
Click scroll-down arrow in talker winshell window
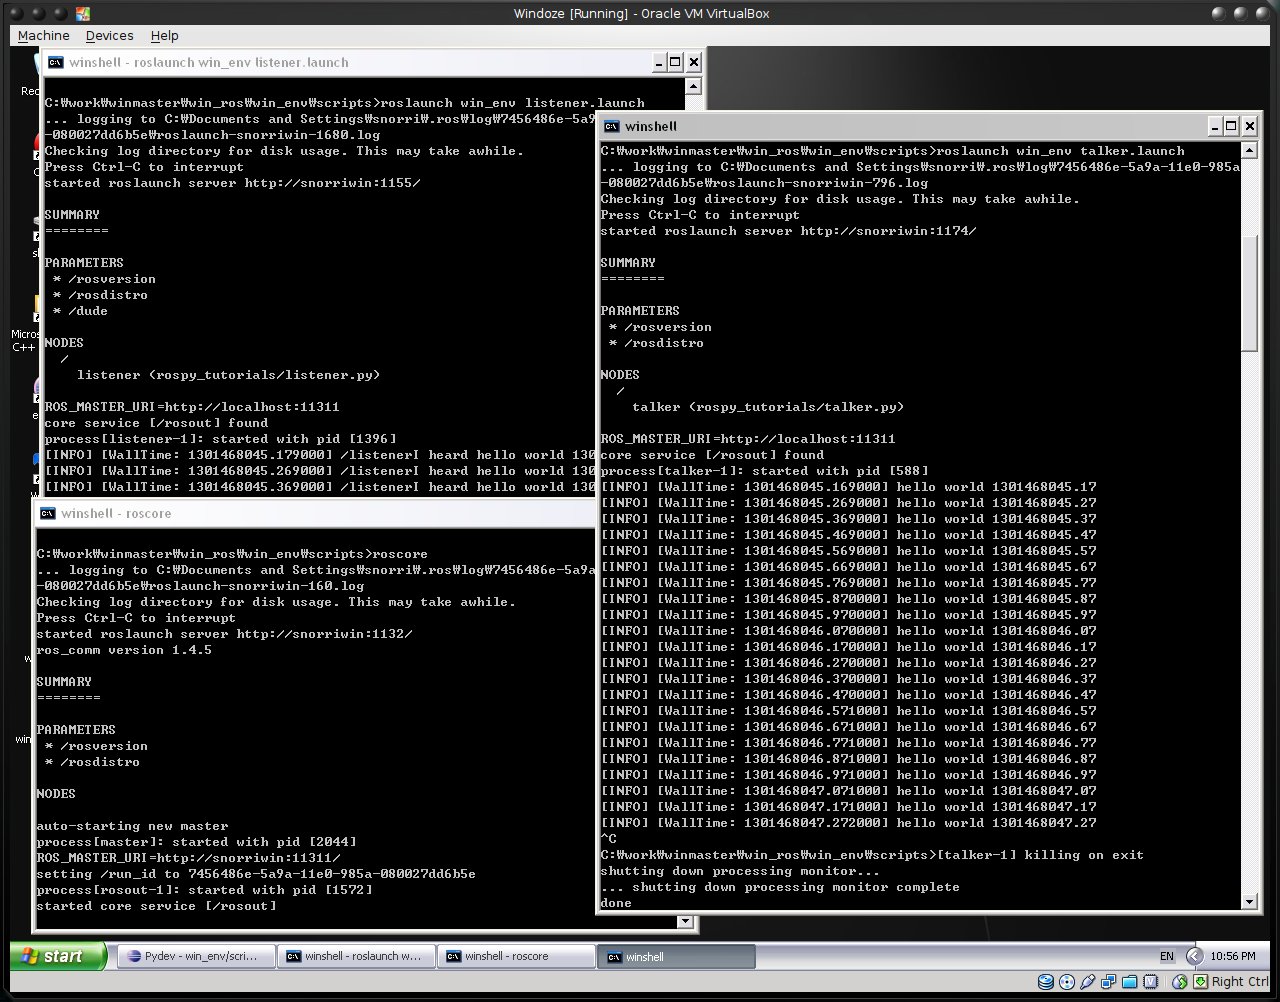tap(1249, 901)
